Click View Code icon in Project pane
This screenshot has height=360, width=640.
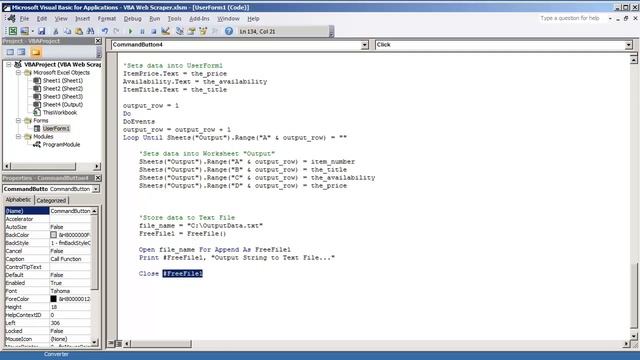[x=10, y=52]
